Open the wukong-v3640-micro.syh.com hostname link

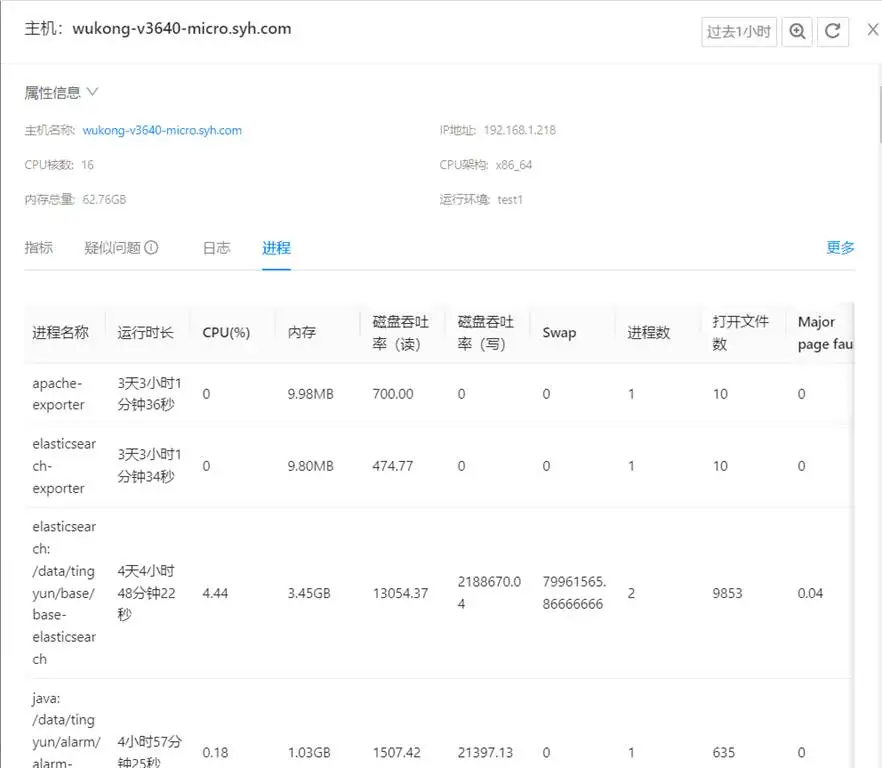pyautogui.click(x=162, y=130)
